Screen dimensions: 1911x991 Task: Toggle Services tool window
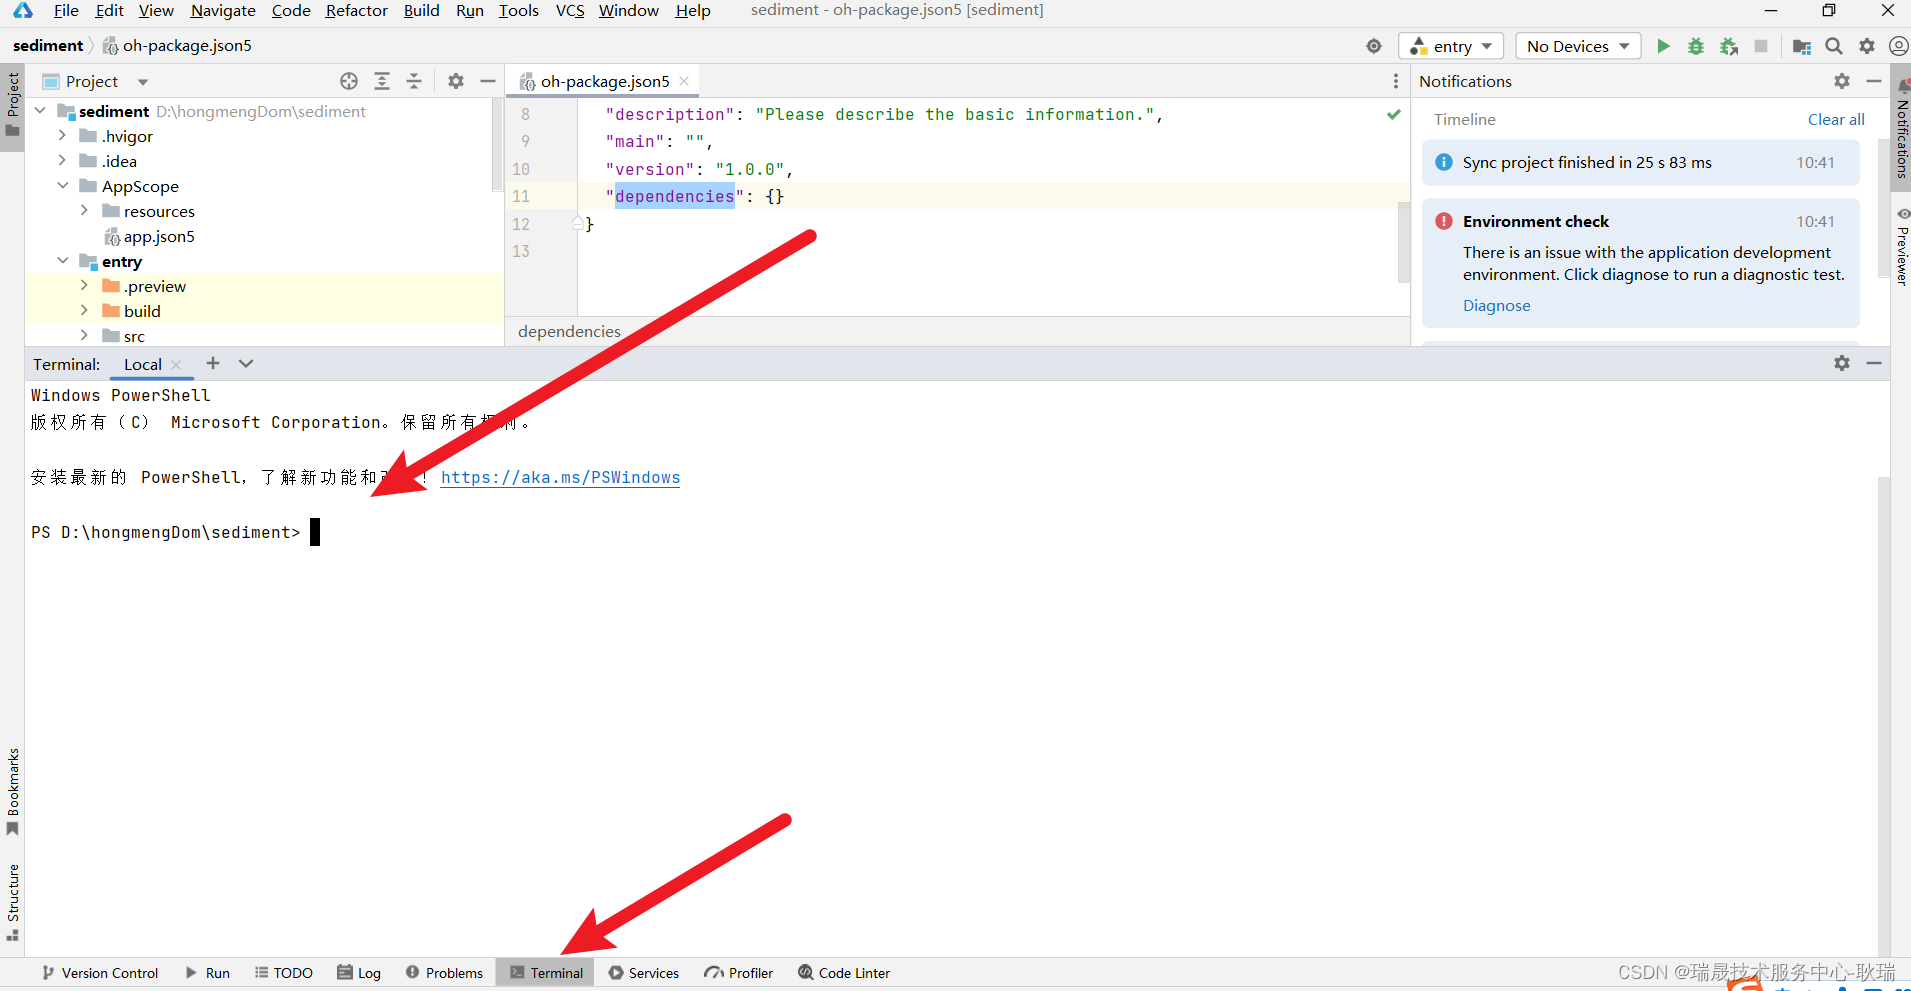click(644, 973)
